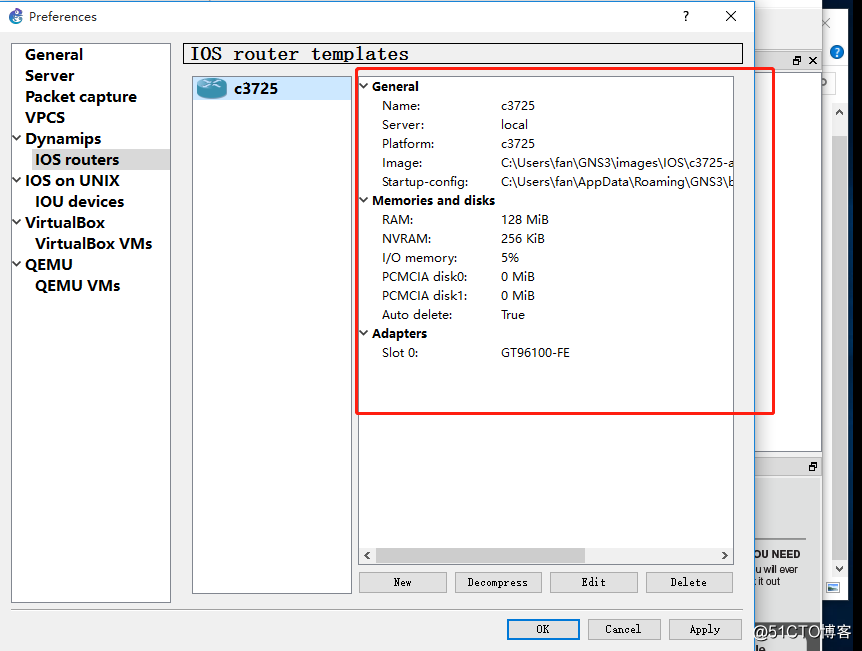The image size is (862, 651).
Task: Select the c3725 router template icon
Action: 212,88
